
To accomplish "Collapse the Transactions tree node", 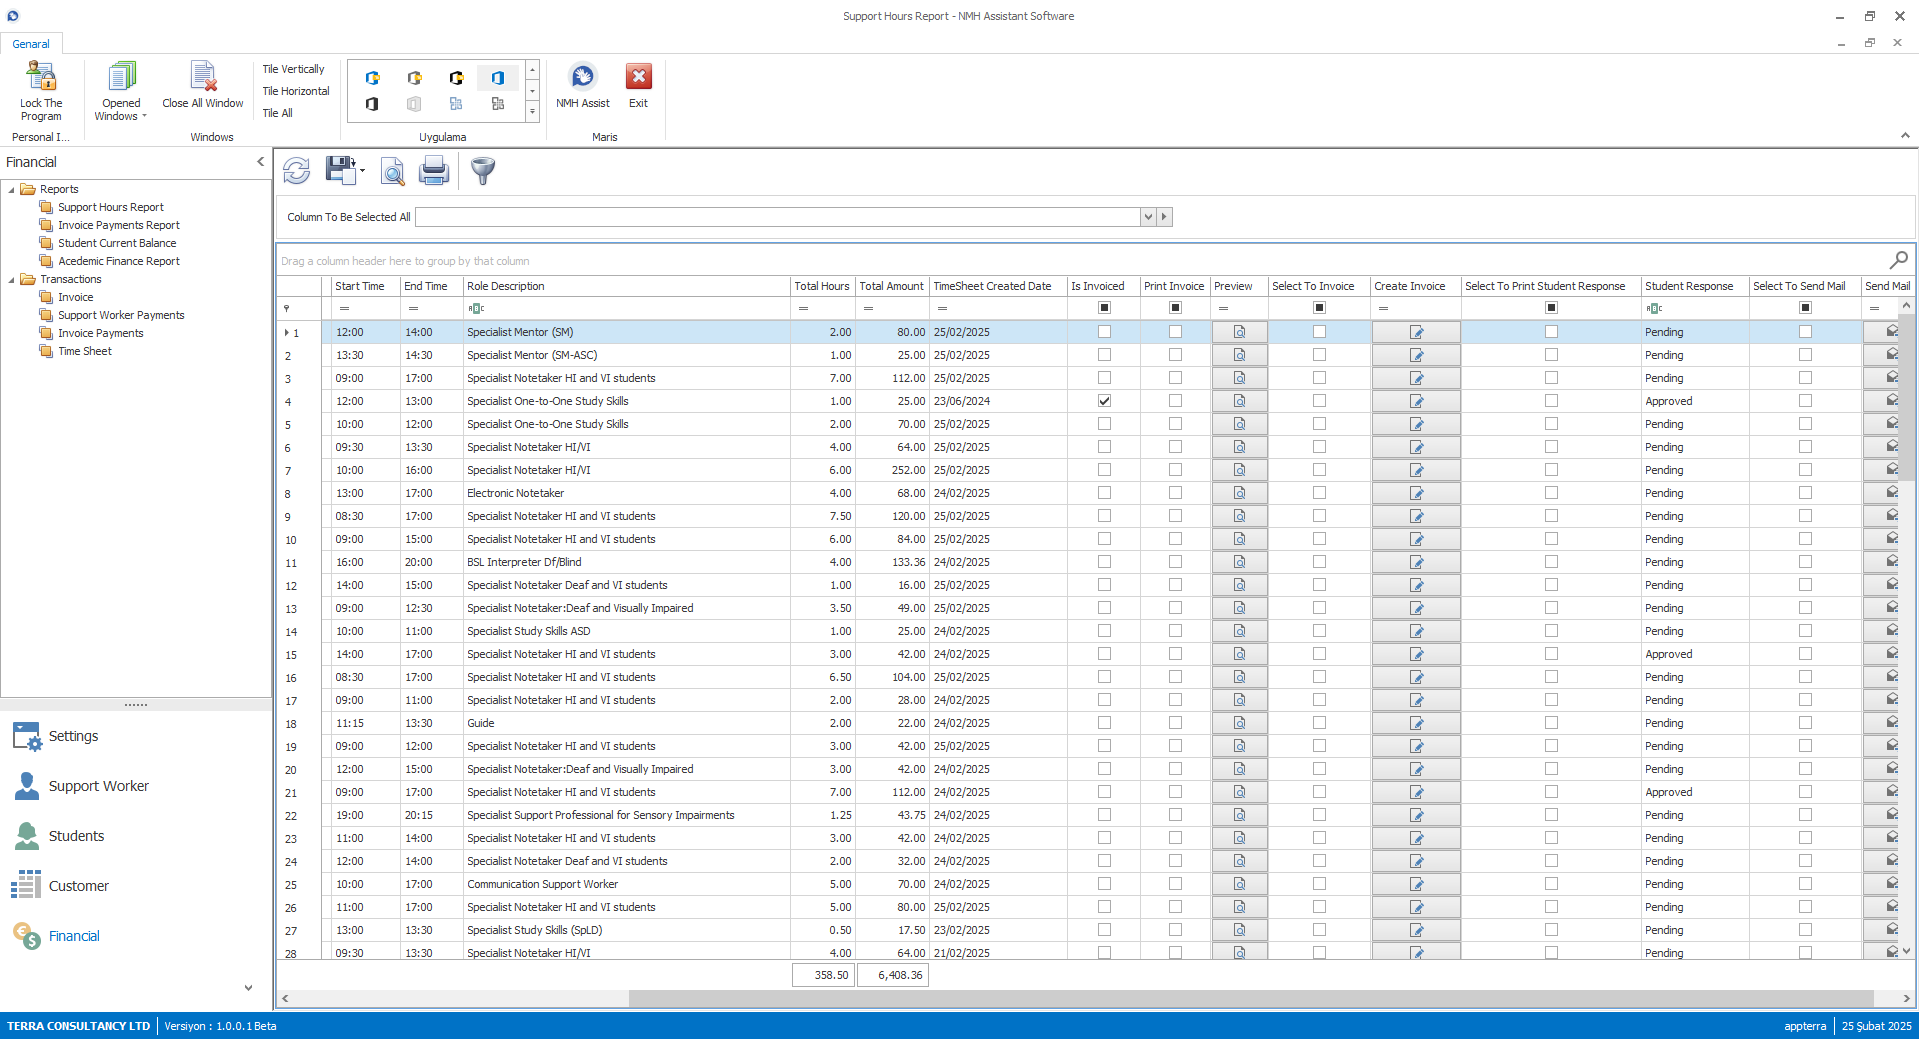I will click(12, 280).
